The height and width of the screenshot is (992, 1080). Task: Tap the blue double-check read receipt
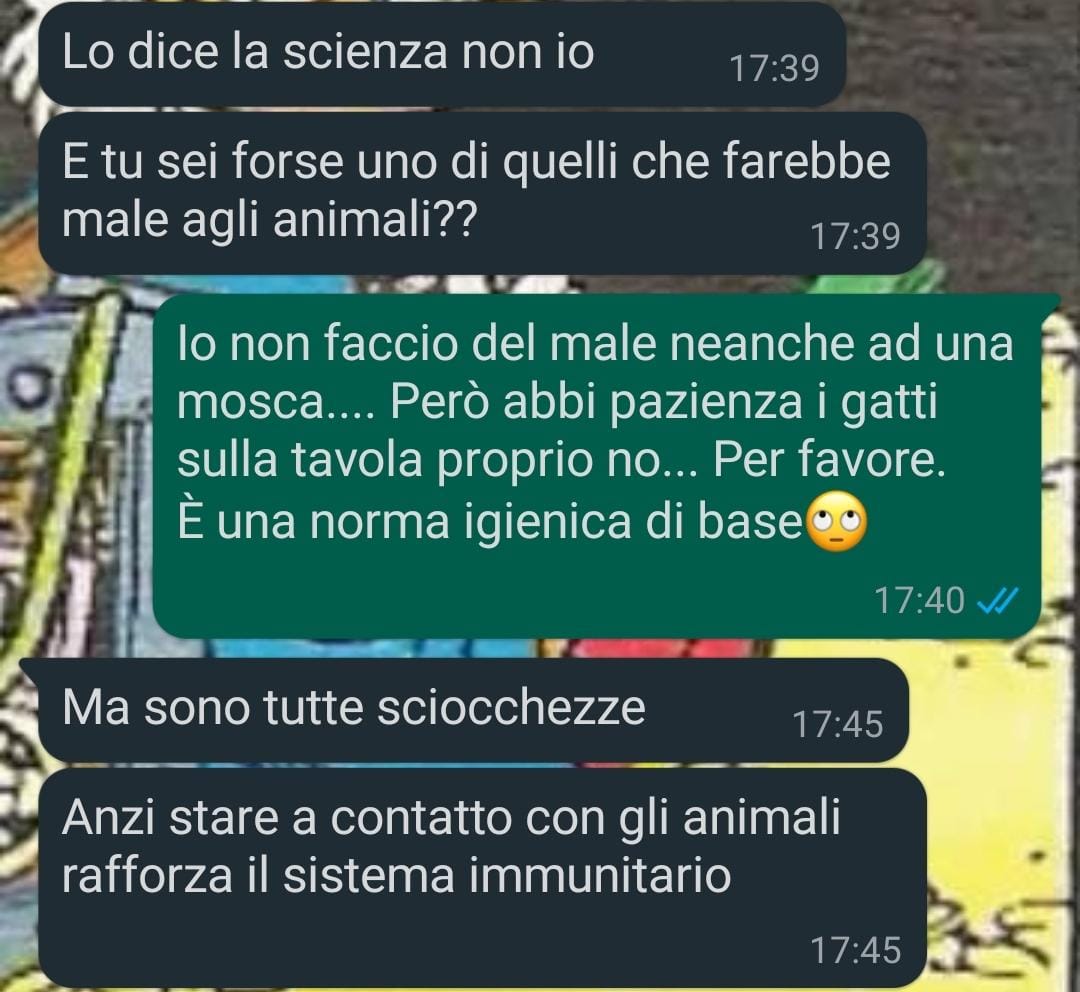pyautogui.click(x=997, y=601)
